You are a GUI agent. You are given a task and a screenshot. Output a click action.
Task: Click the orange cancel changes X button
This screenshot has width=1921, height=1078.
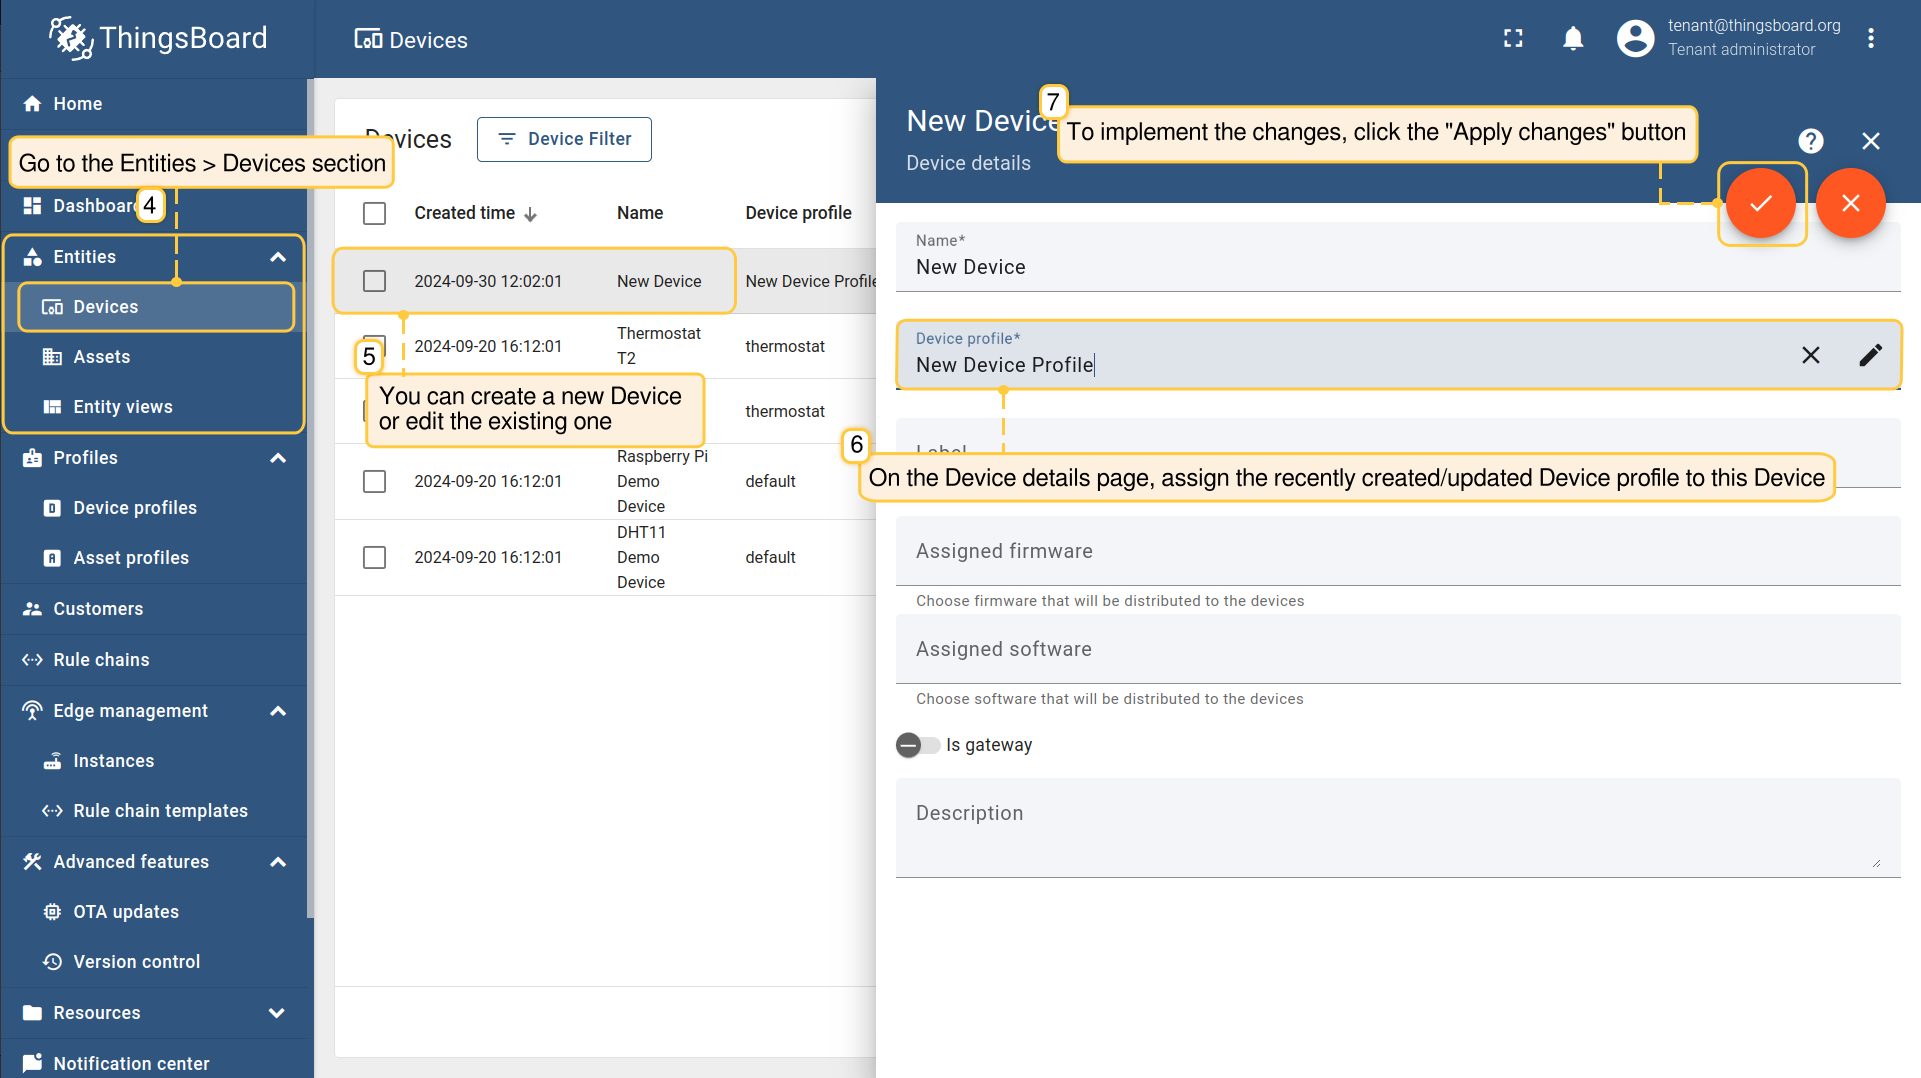[x=1850, y=203]
